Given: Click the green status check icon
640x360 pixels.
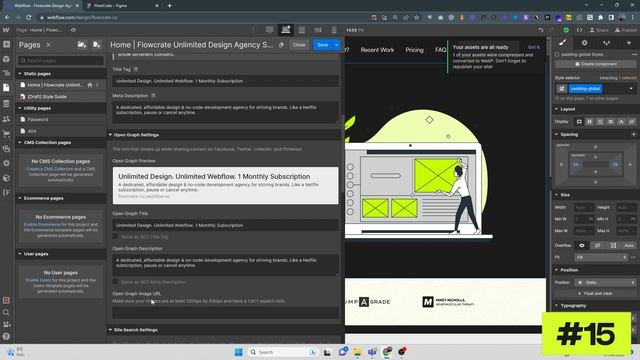Looking at the screenshot, I should (x=566, y=30).
